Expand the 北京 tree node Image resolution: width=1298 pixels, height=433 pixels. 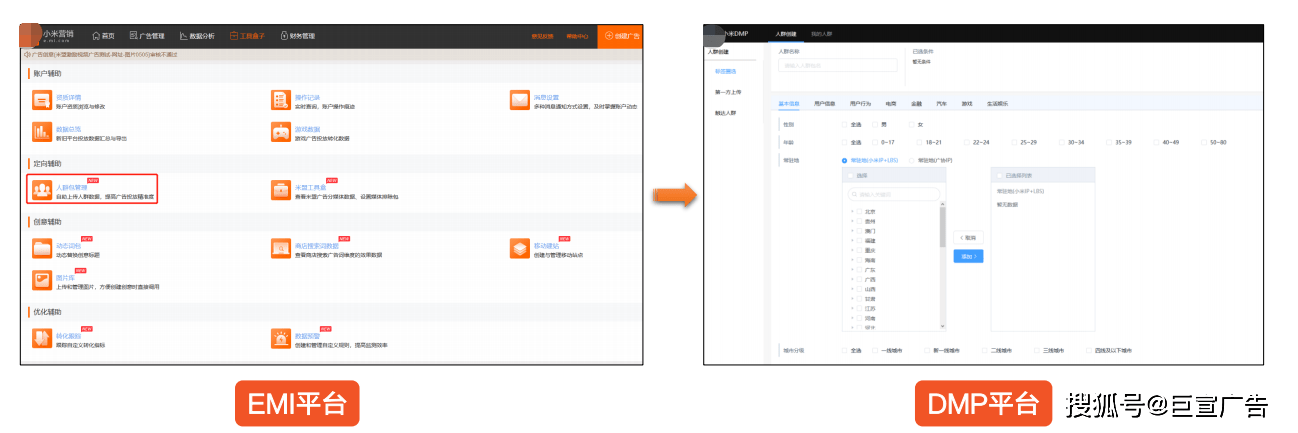[x=852, y=212]
